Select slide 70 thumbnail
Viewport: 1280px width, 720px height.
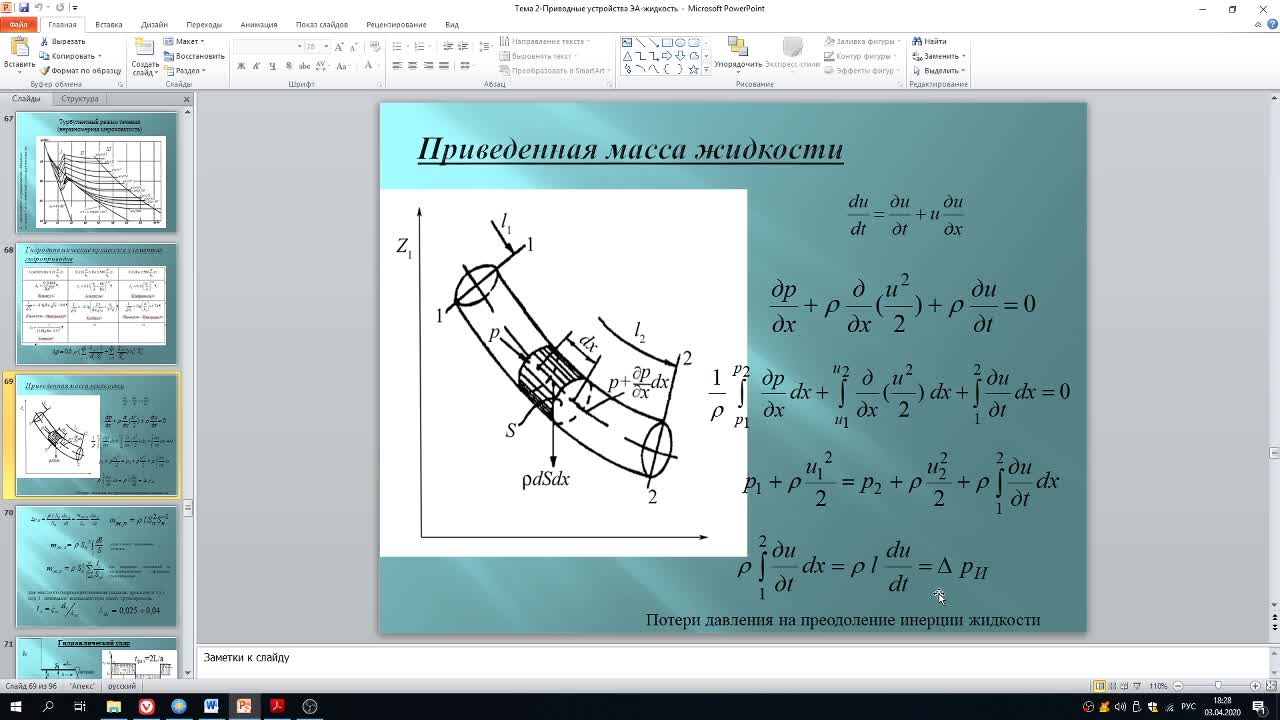pos(96,567)
